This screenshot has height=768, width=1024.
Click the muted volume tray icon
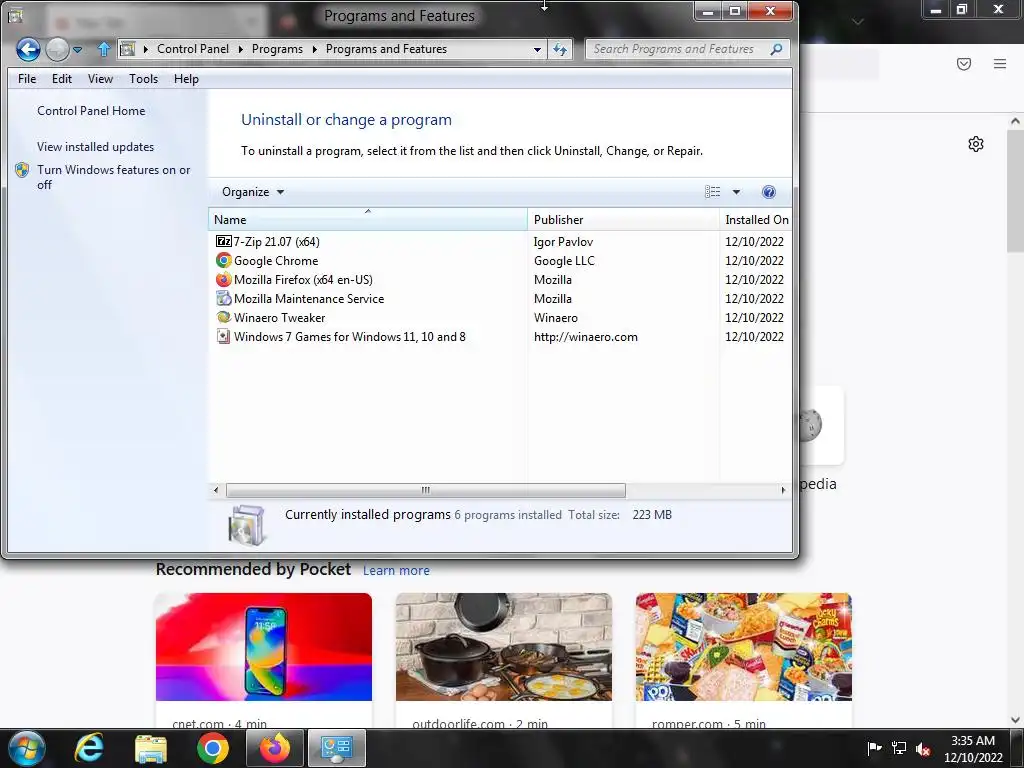click(923, 749)
